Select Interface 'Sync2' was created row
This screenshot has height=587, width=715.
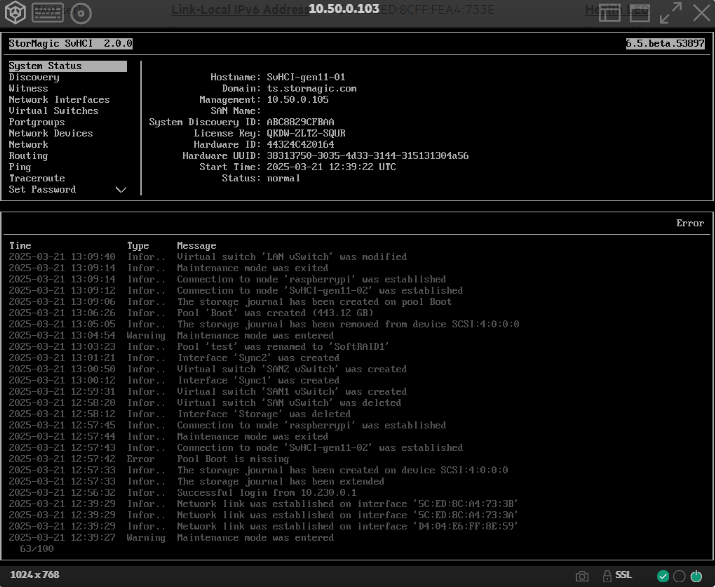174,358
